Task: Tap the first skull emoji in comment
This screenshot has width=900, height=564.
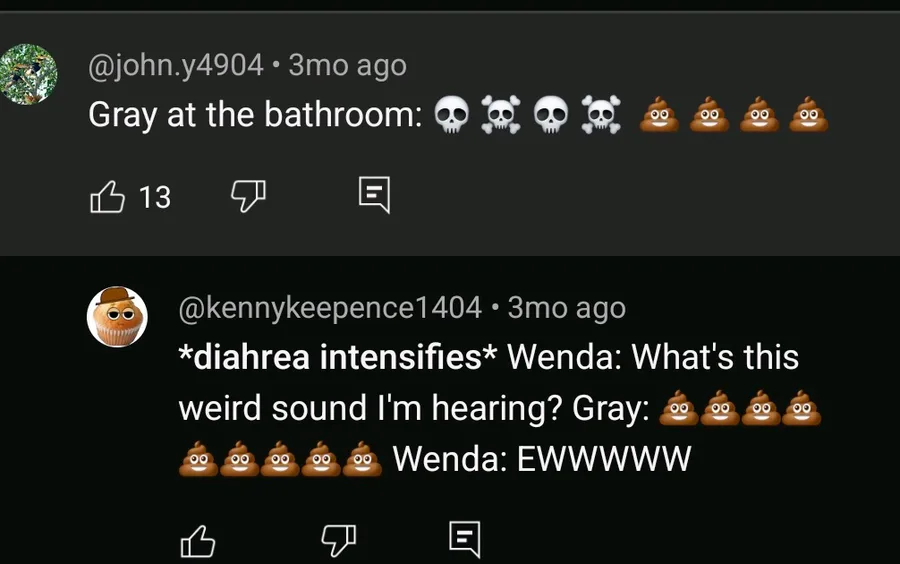Action: pyautogui.click(x=452, y=115)
